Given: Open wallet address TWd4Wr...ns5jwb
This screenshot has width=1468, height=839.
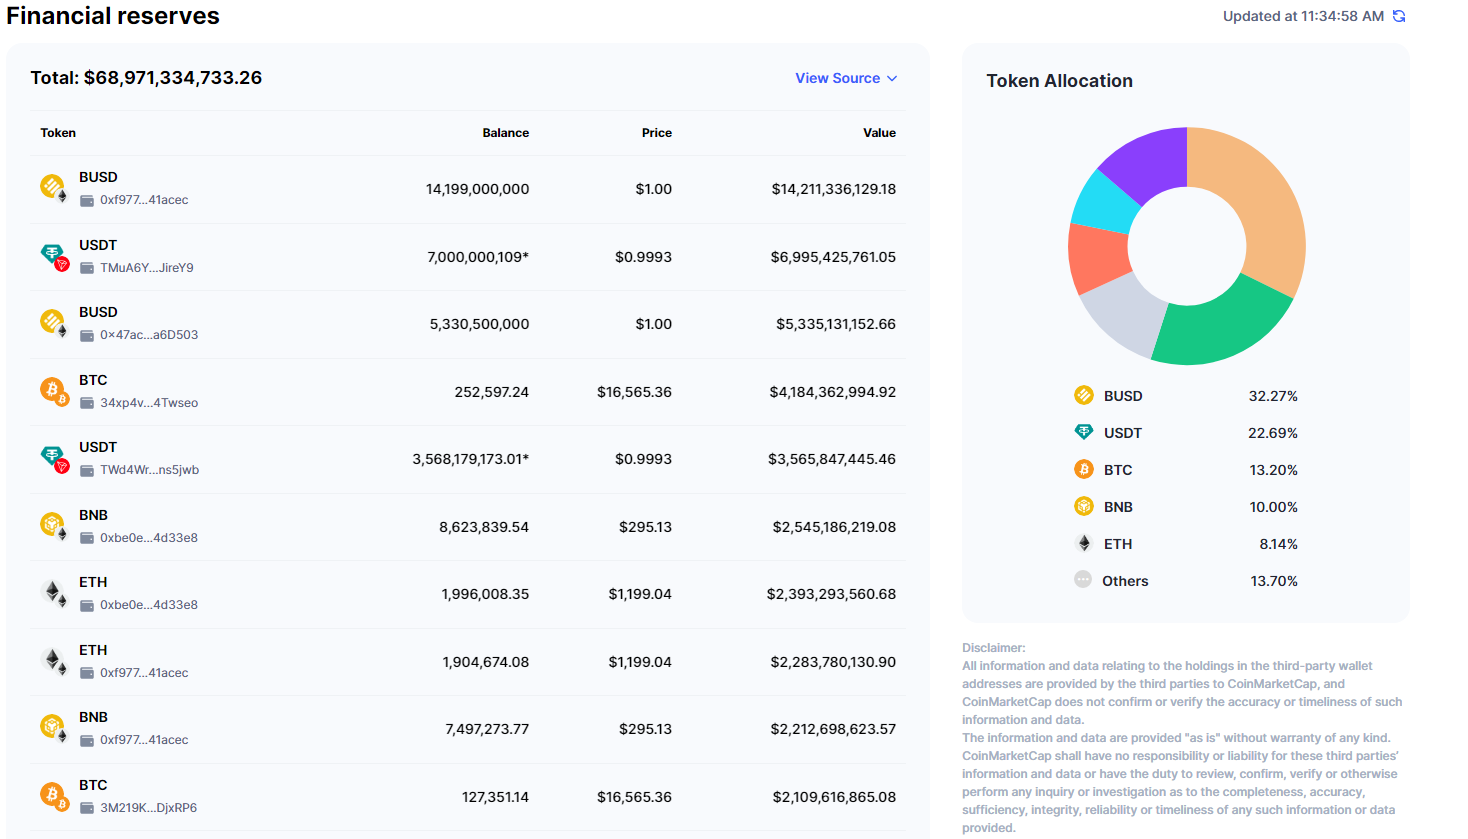Looking at the screenshot, I should [x=149, y=470].
